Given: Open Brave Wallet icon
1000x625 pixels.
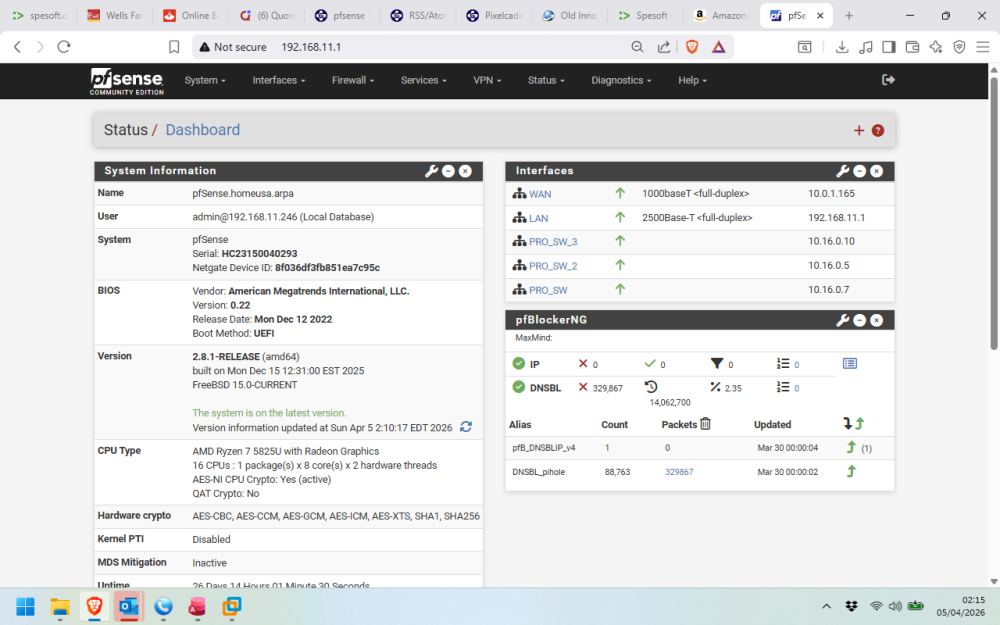Looking at the screenshot, I should 912,47.
